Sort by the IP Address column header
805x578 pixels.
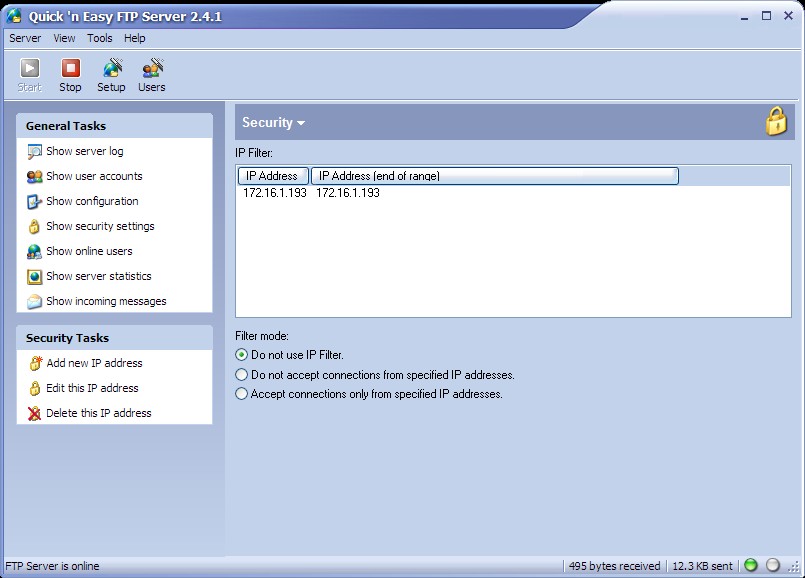tap(273, 176)
